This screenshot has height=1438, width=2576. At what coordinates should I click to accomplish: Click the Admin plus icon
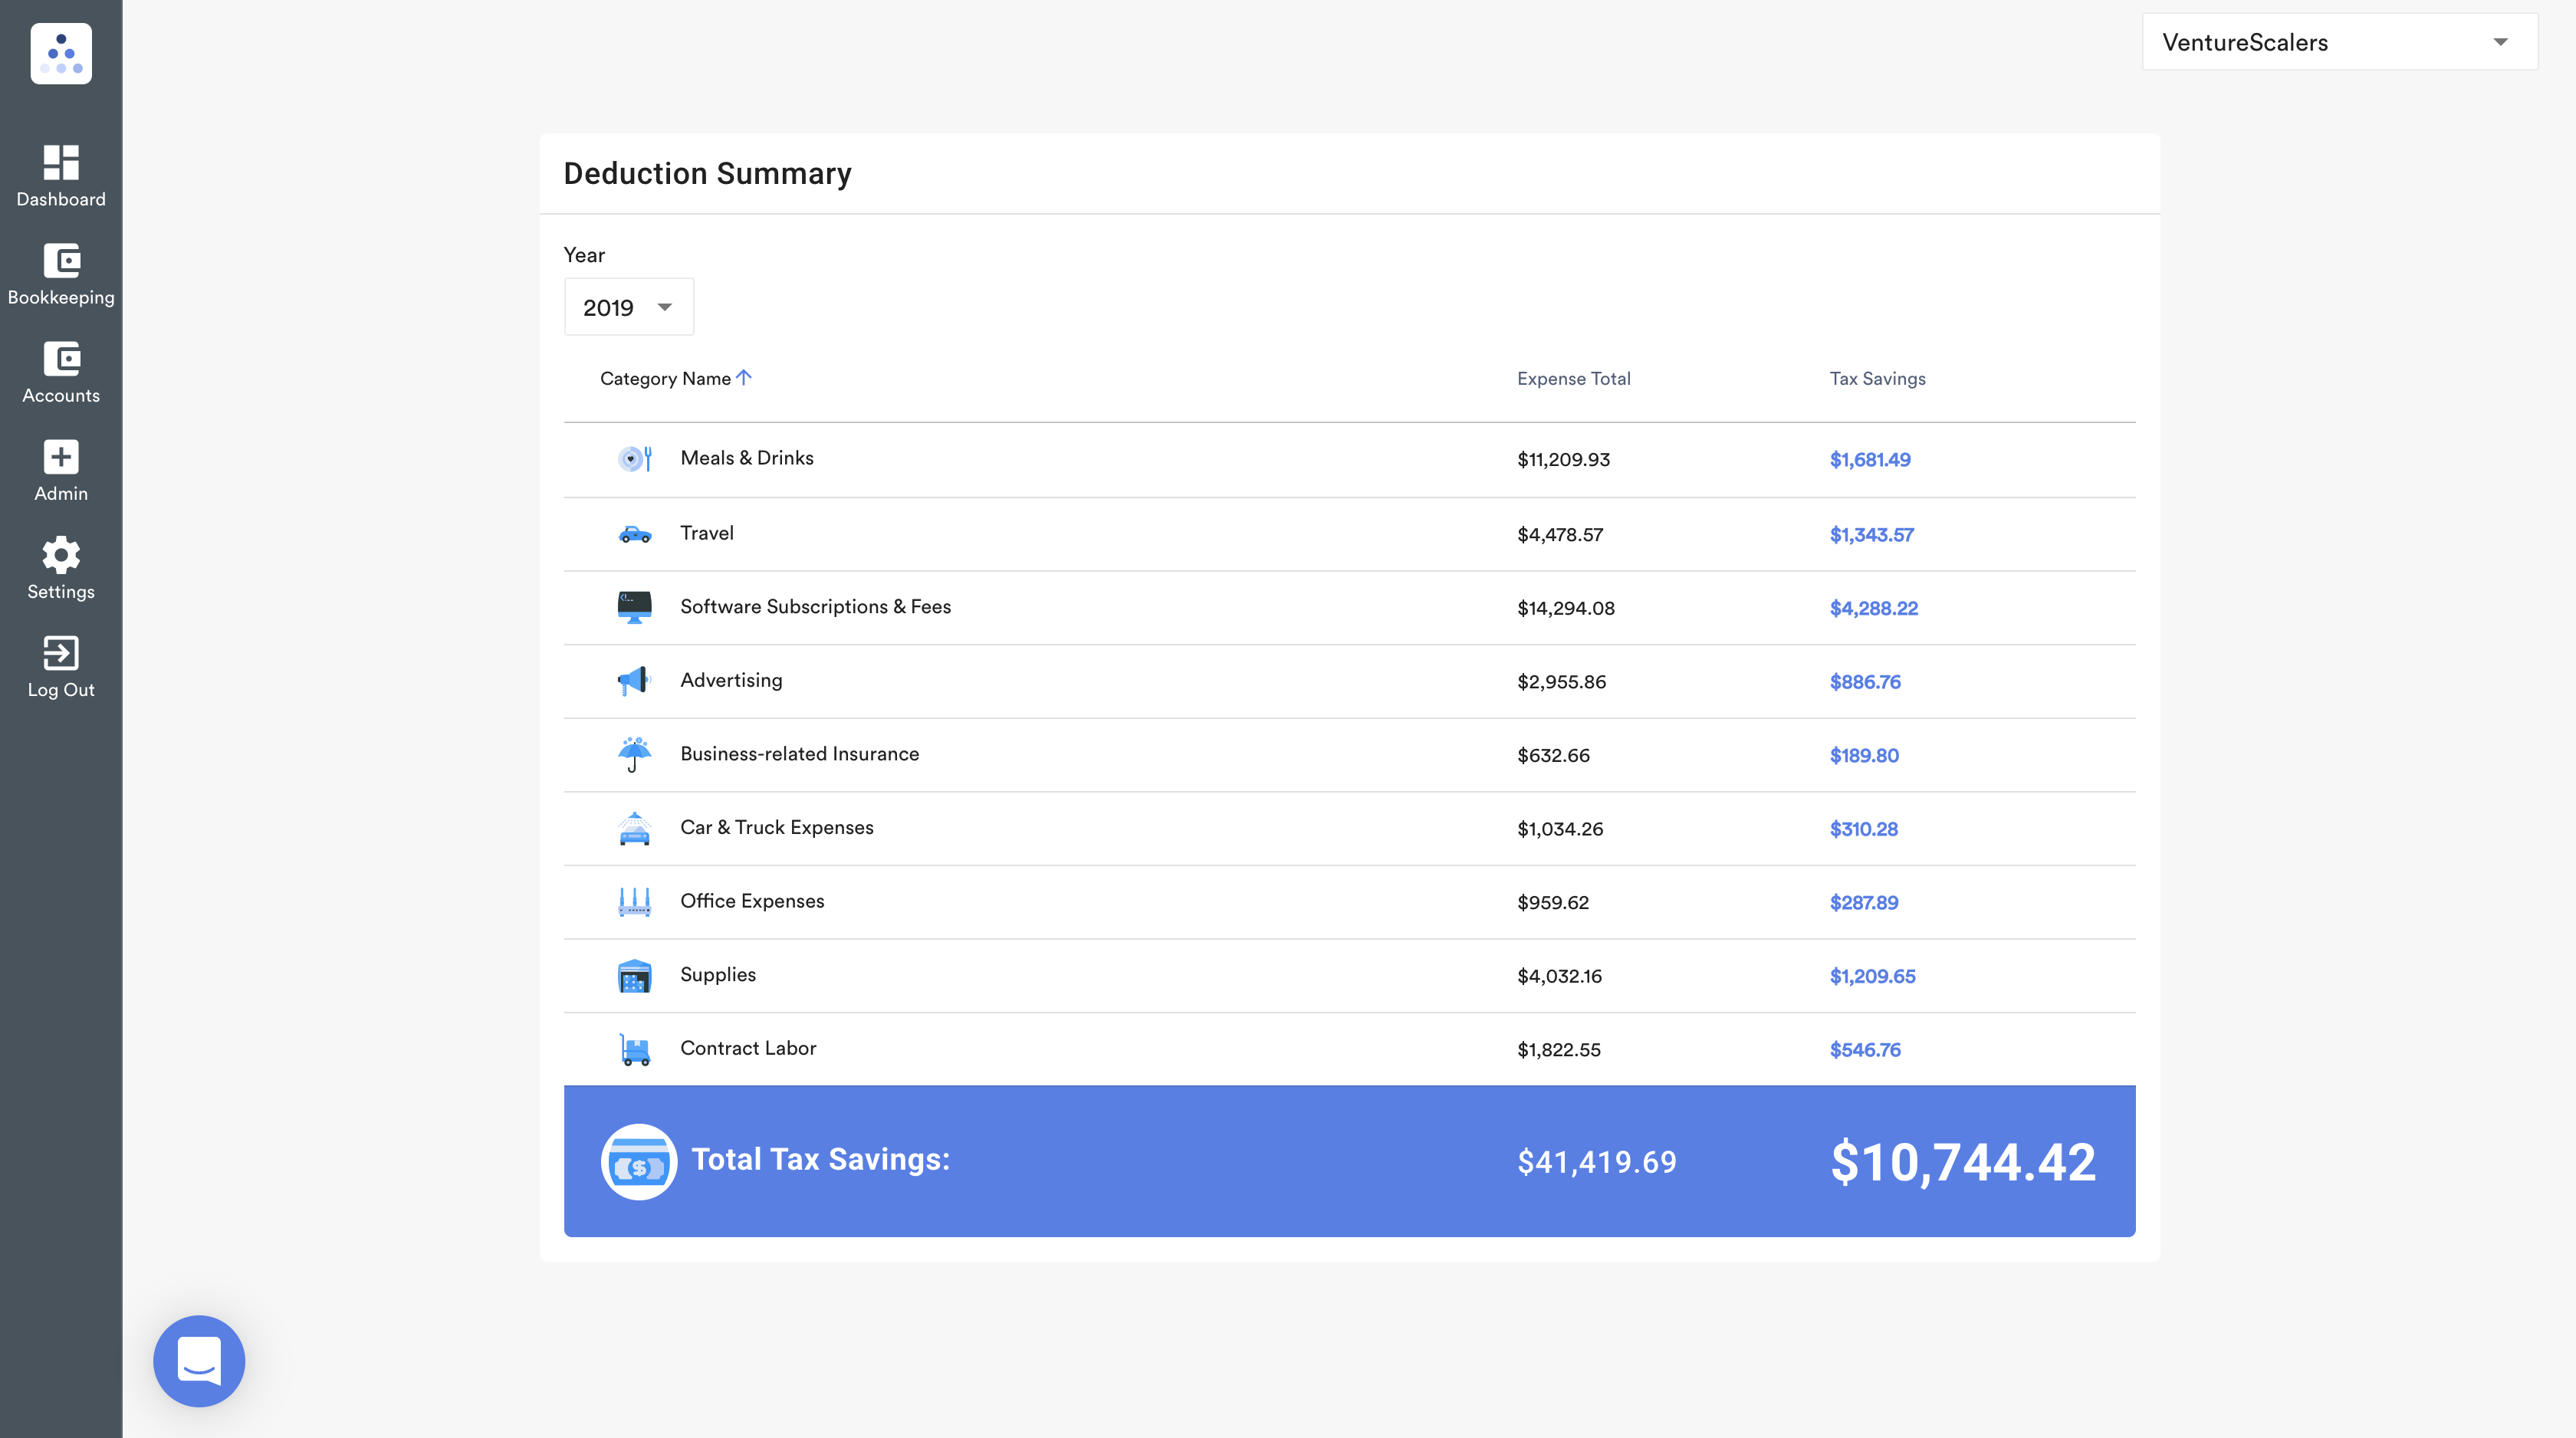61,457
